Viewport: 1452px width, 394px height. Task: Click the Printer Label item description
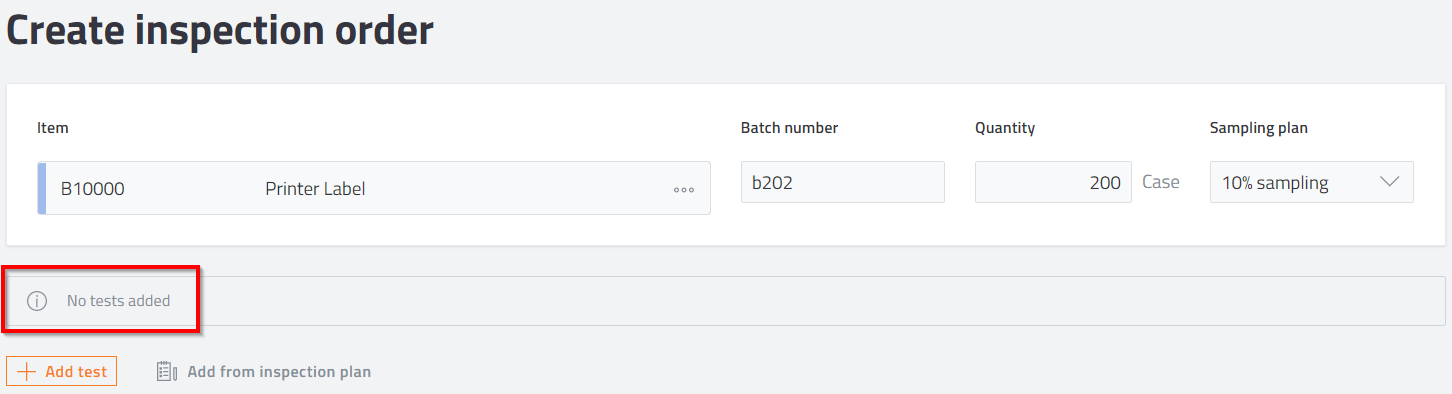(x=315, y=188)
